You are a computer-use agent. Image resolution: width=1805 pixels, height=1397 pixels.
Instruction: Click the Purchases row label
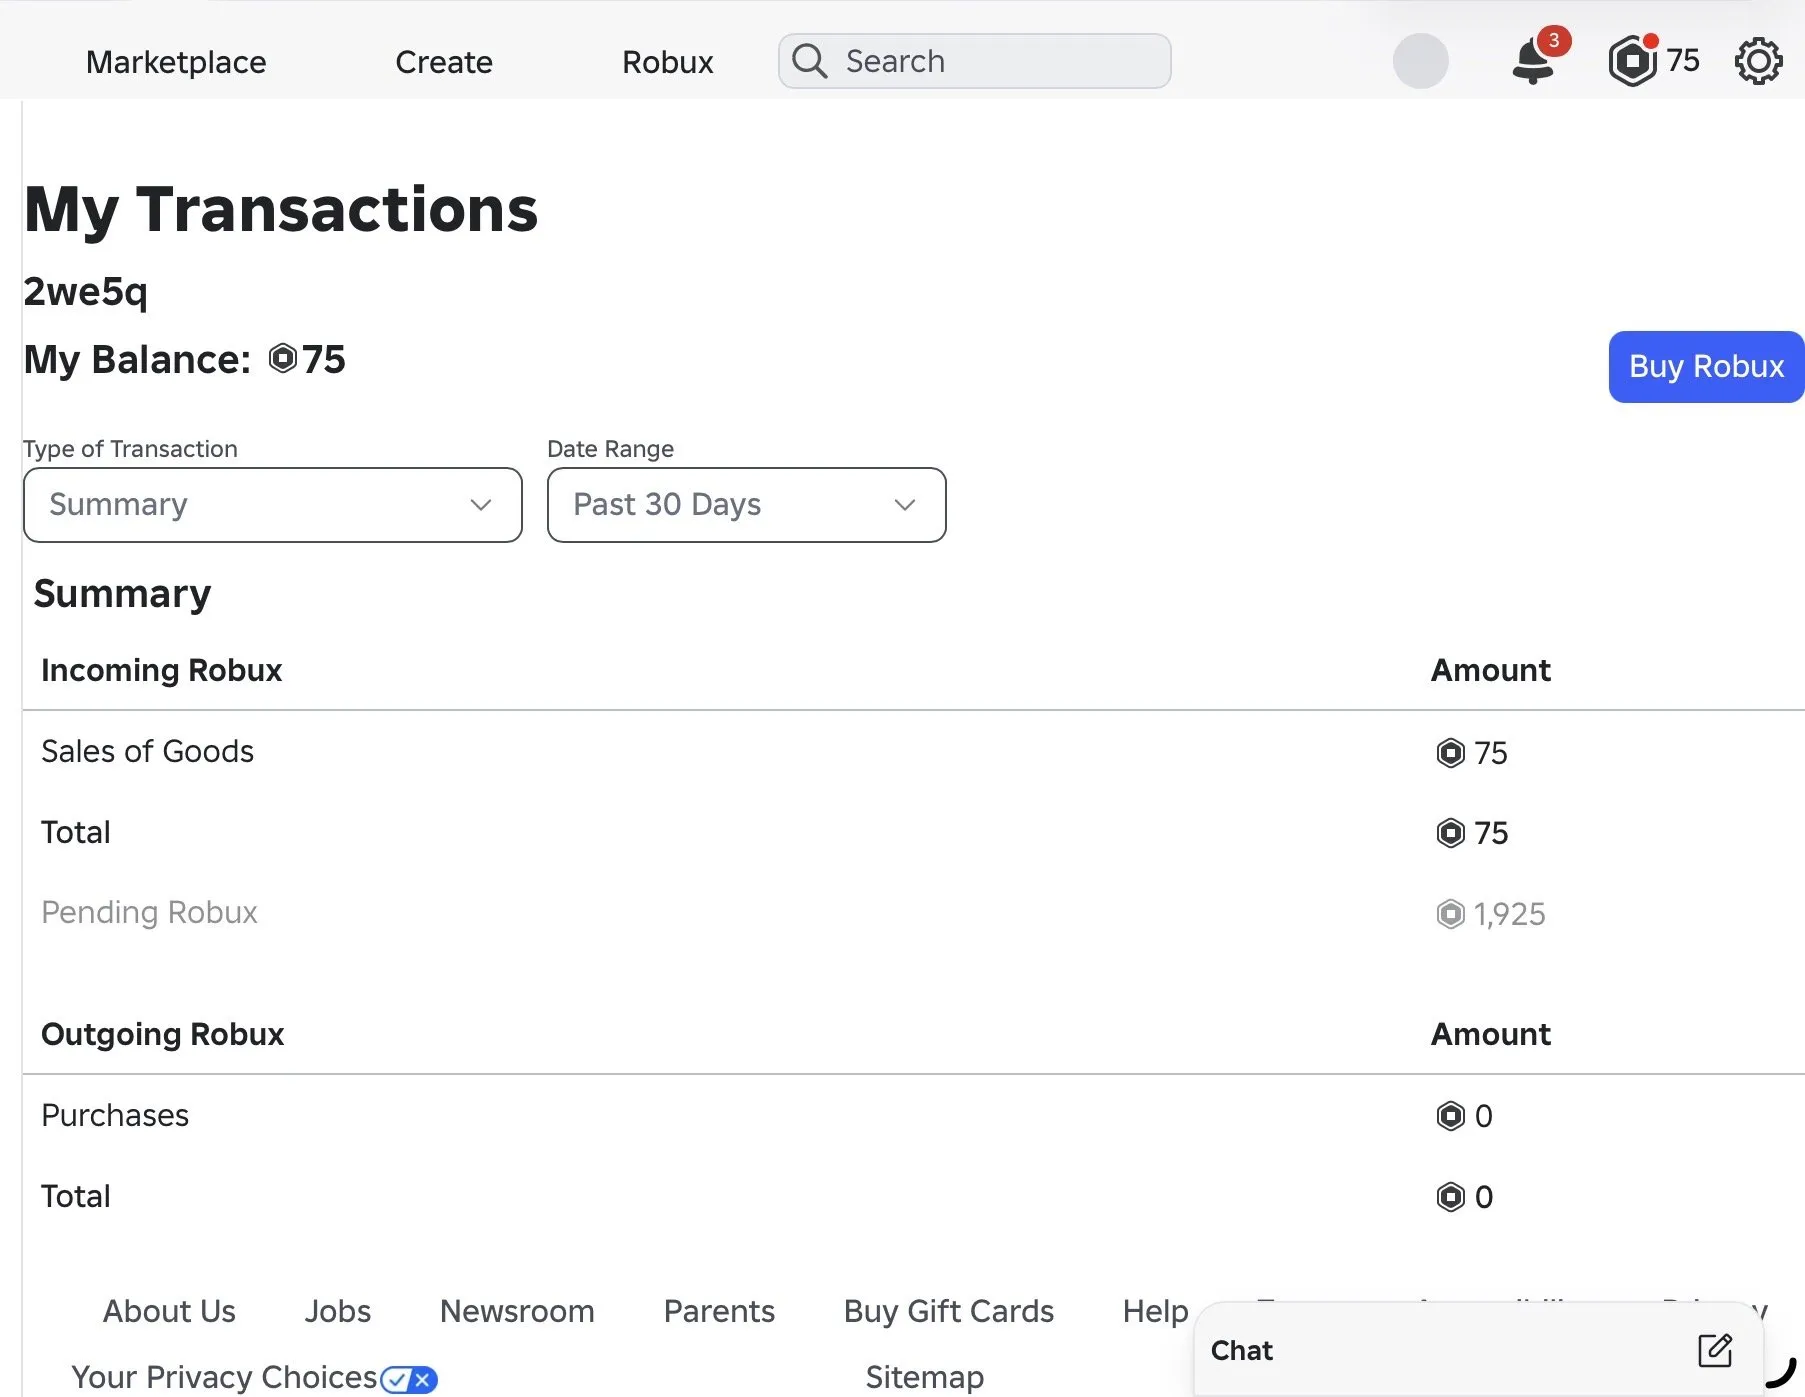[x=115, y=1115]
